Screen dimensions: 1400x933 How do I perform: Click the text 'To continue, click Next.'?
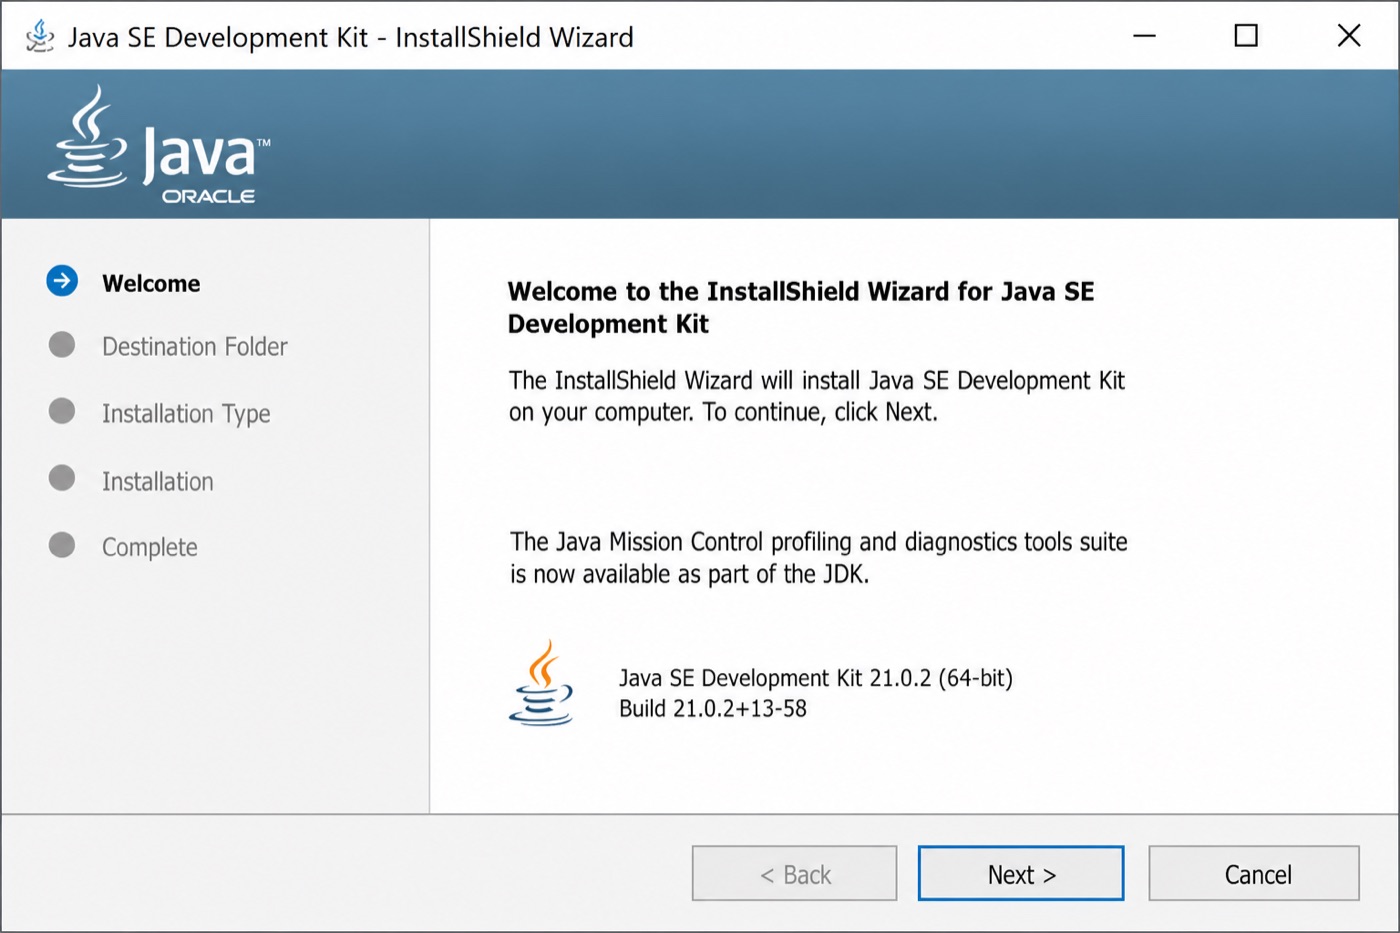[820, 412]
